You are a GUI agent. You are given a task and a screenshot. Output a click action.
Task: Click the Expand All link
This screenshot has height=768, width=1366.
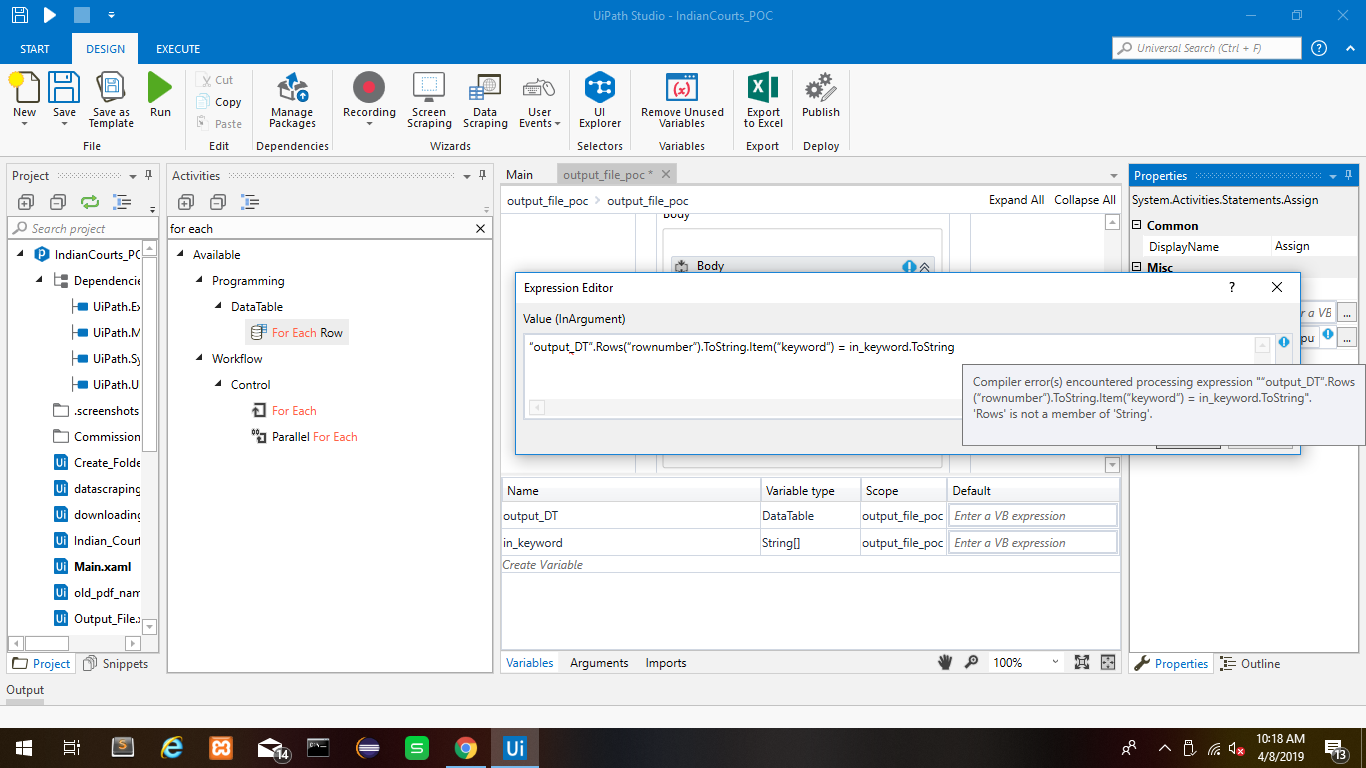[1016, 200]
